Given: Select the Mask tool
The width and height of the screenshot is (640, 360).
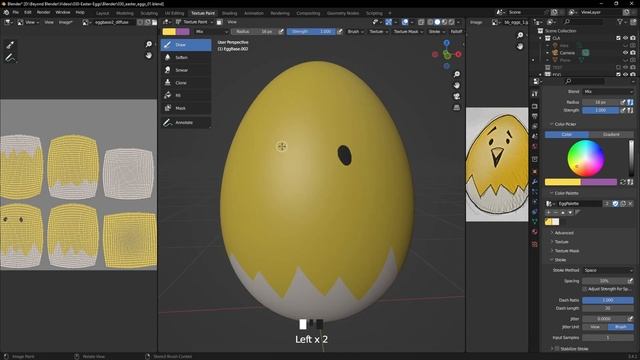Looking at the screenshot, I should 186,108.
